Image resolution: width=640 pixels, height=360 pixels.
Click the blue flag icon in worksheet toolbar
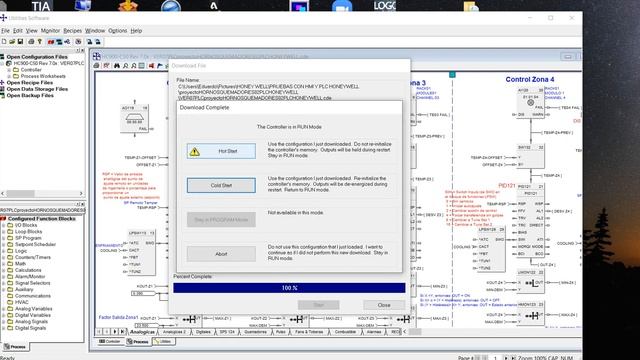[160, 66]
